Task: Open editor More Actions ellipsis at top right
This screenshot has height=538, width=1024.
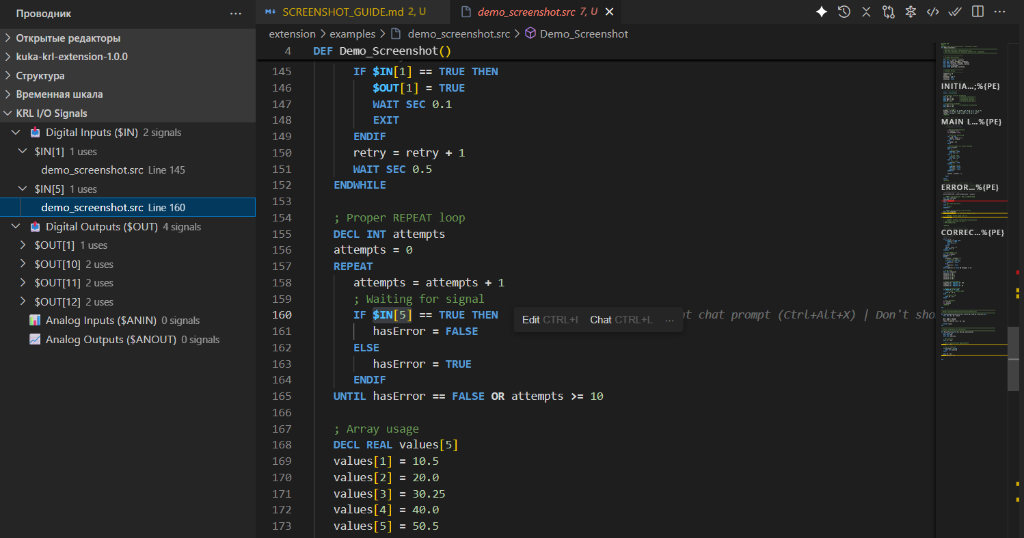Action: coord(1000,12)
